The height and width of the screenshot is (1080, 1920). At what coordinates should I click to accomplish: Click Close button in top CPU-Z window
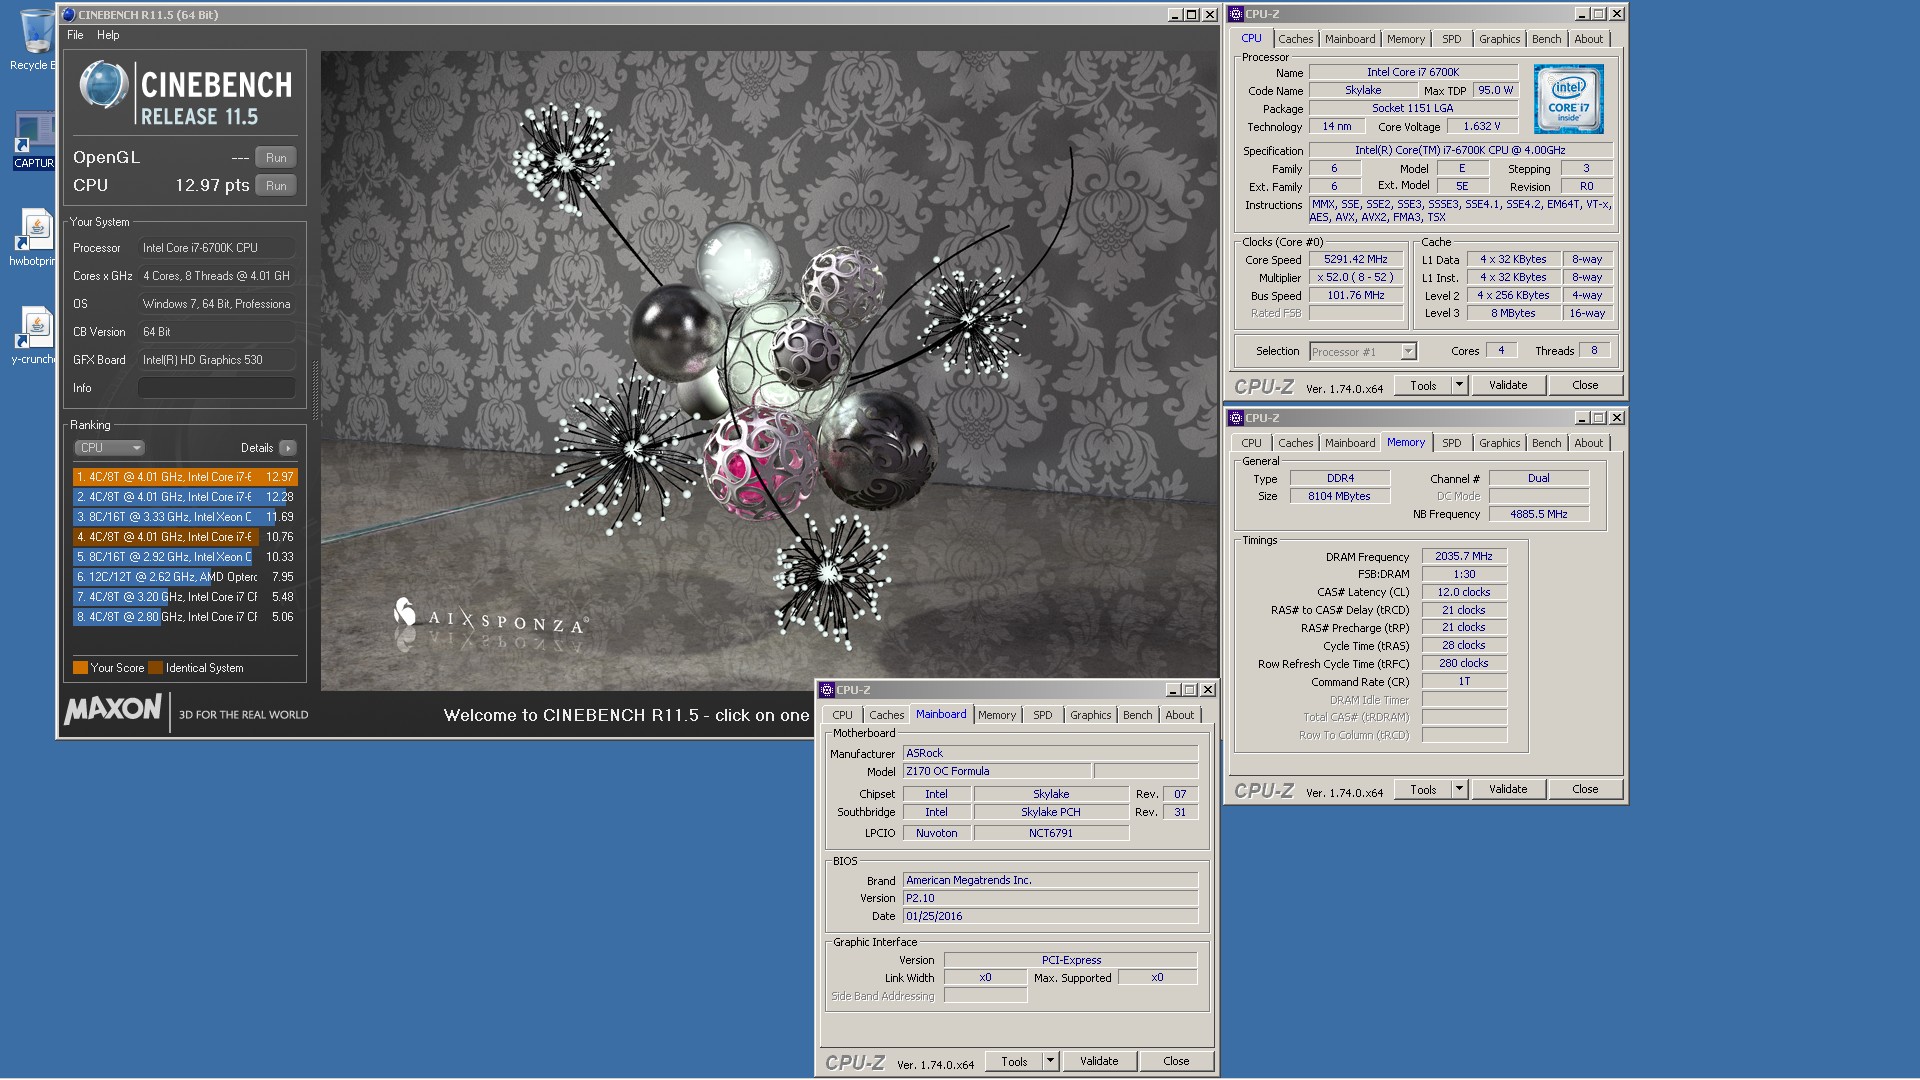pyautogui.click(x=1585, y=385)
